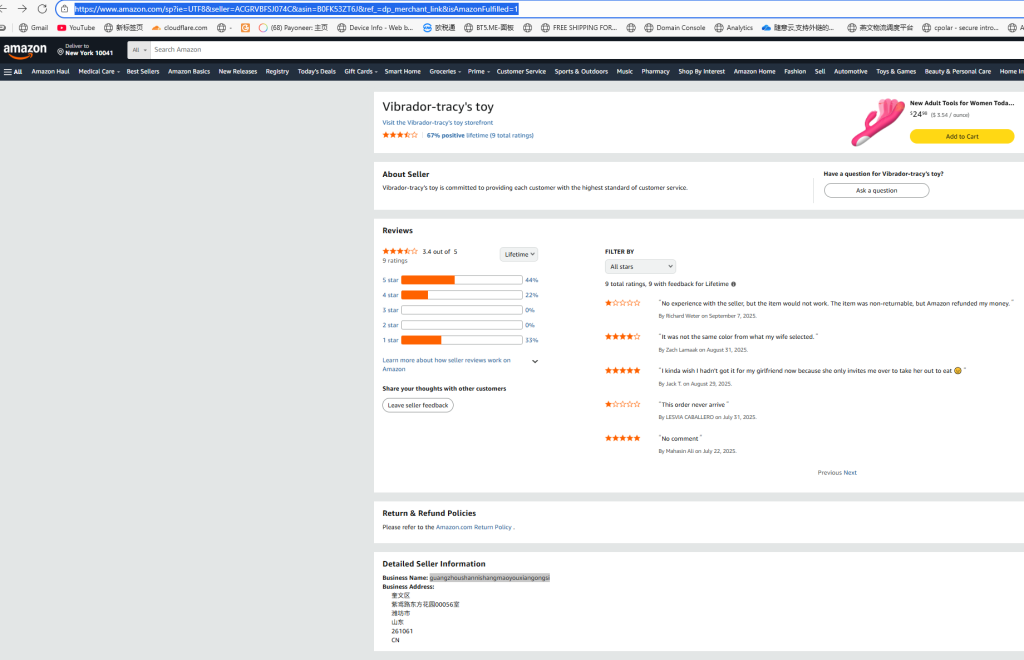This screenshot has width=1024, height=660.
Task: Open the Lifetime time period dropdown
Action: 519,254
